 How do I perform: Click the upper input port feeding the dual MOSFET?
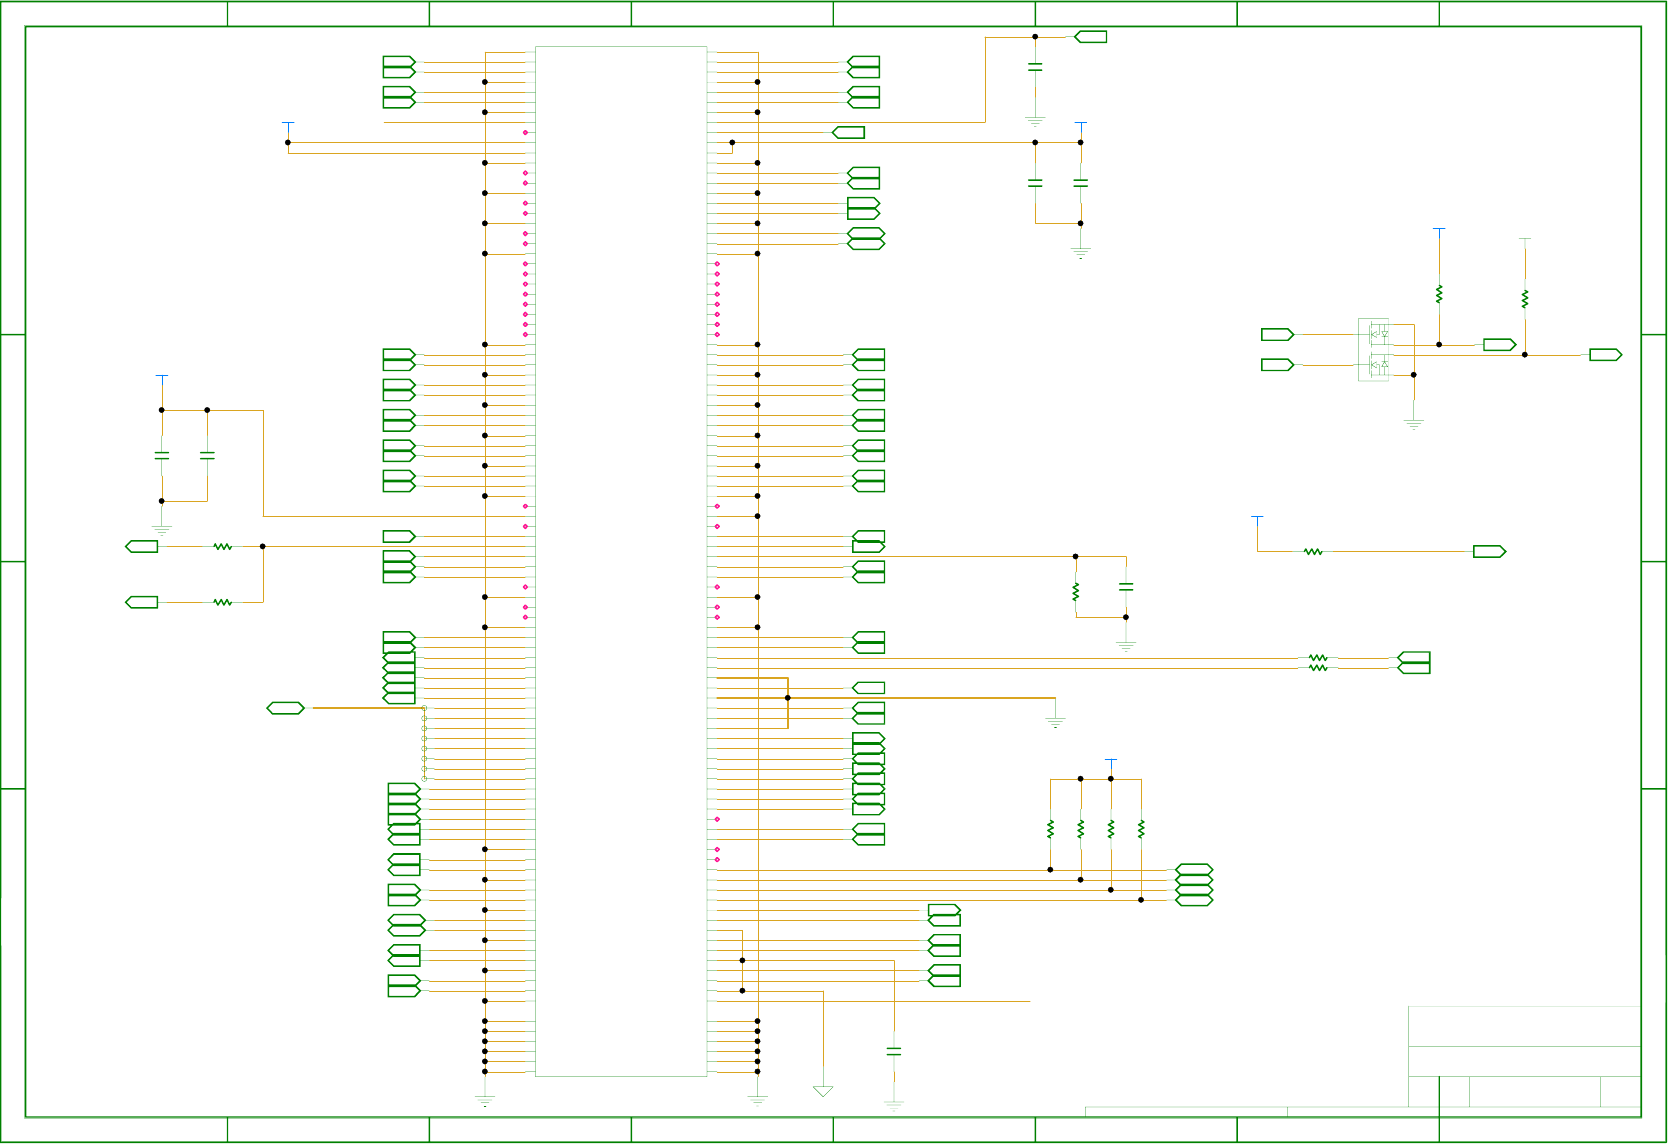(1278, 335)
